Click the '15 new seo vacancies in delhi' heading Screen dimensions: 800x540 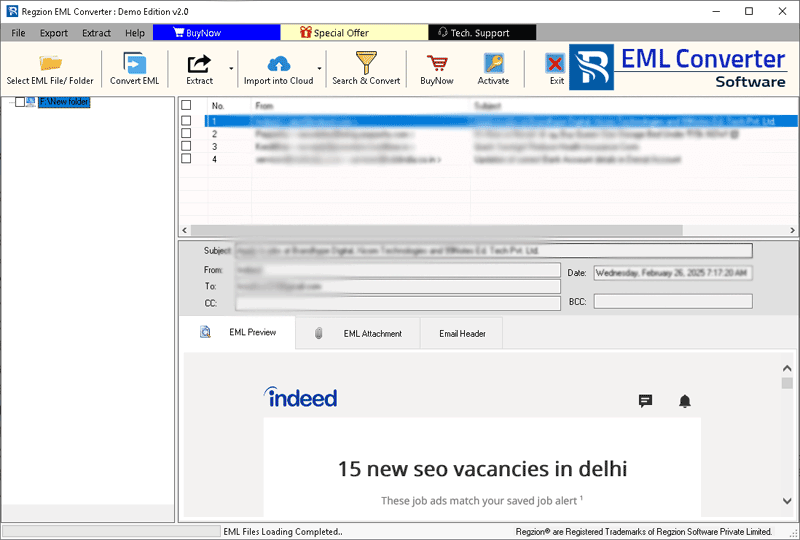[x=482, y=469]
